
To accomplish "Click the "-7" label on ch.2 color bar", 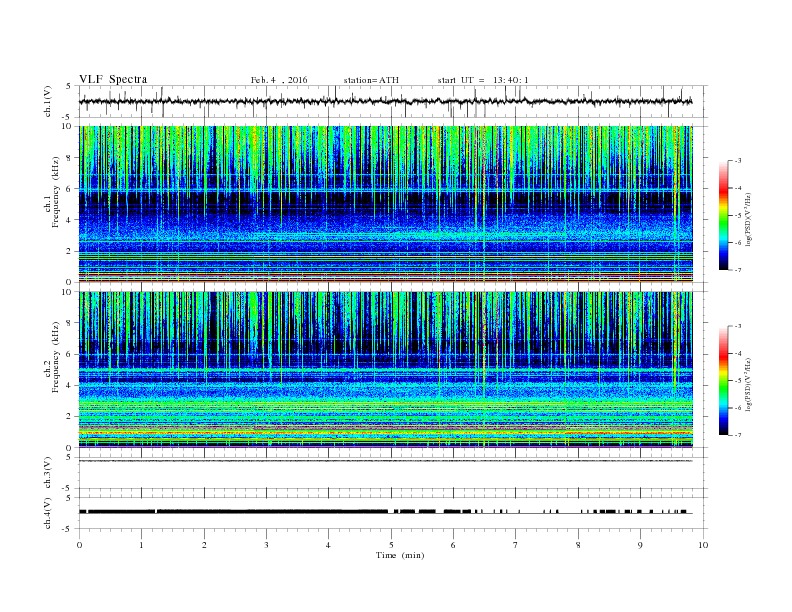I will [737, 435].
